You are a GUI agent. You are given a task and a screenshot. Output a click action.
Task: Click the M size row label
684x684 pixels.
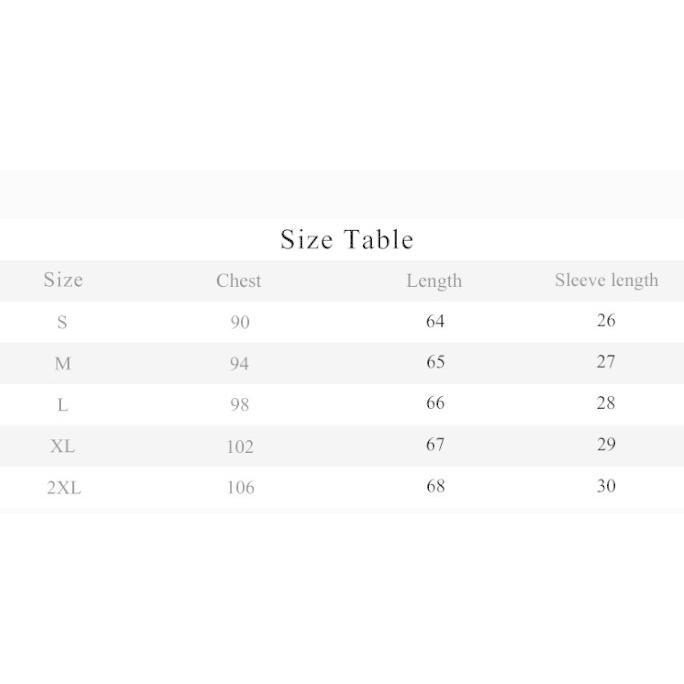[62, 363]
